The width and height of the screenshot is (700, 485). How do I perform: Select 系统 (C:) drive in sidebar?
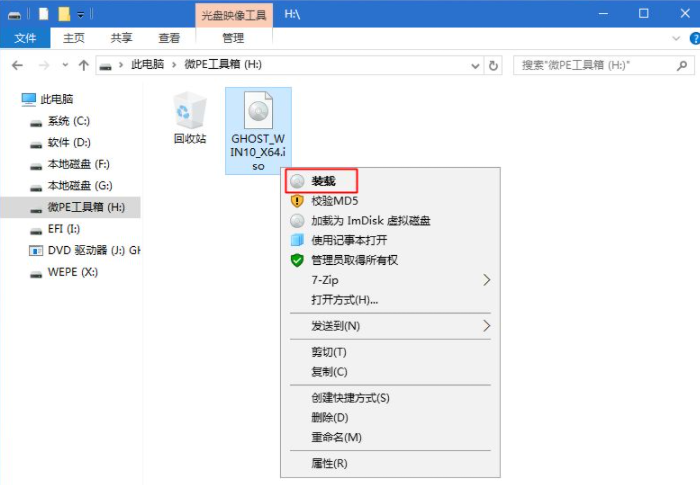click(68, 120)
